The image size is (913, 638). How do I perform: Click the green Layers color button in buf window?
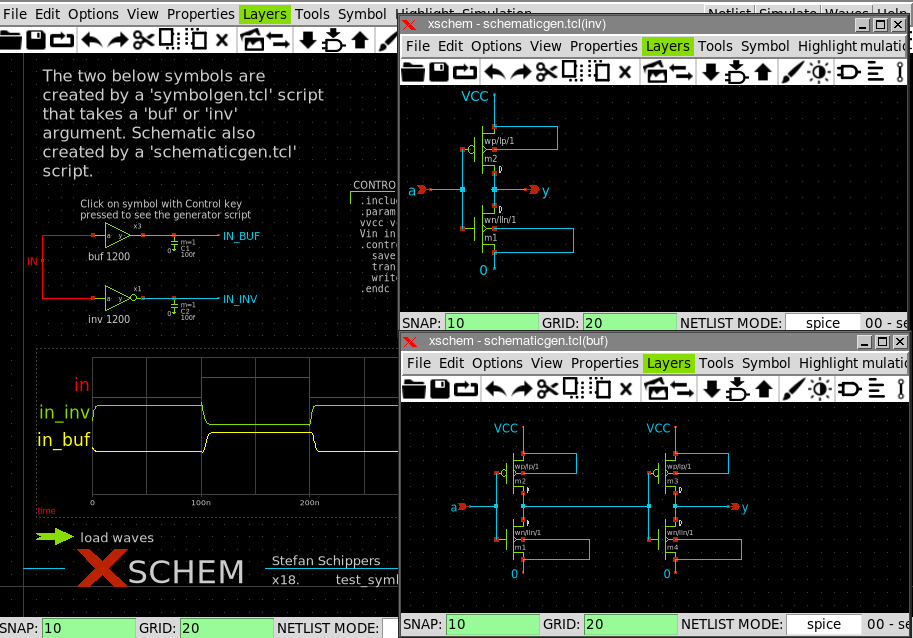(666, 363)
